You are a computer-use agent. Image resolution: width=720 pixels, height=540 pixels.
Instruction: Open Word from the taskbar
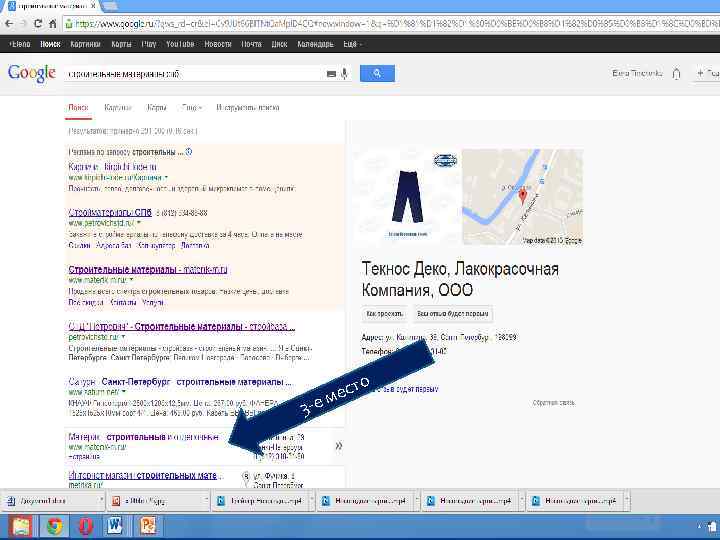point(115,526)
